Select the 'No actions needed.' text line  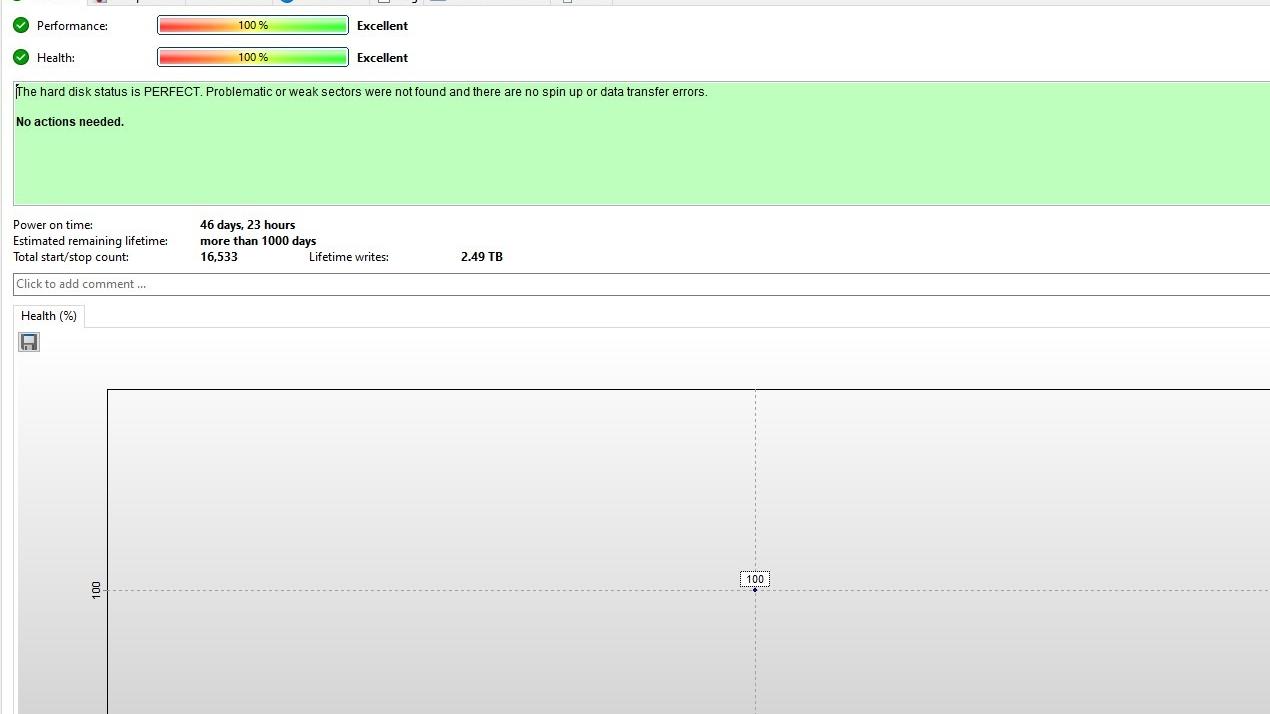[70, 122]
